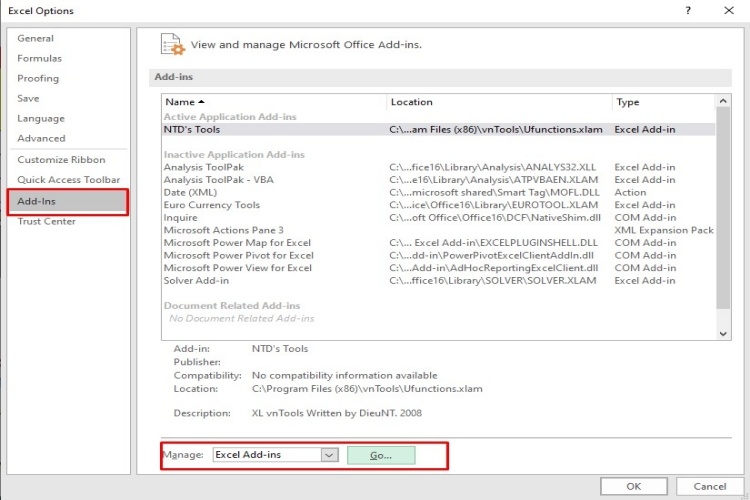Select the Solver Add-in row

439,281
